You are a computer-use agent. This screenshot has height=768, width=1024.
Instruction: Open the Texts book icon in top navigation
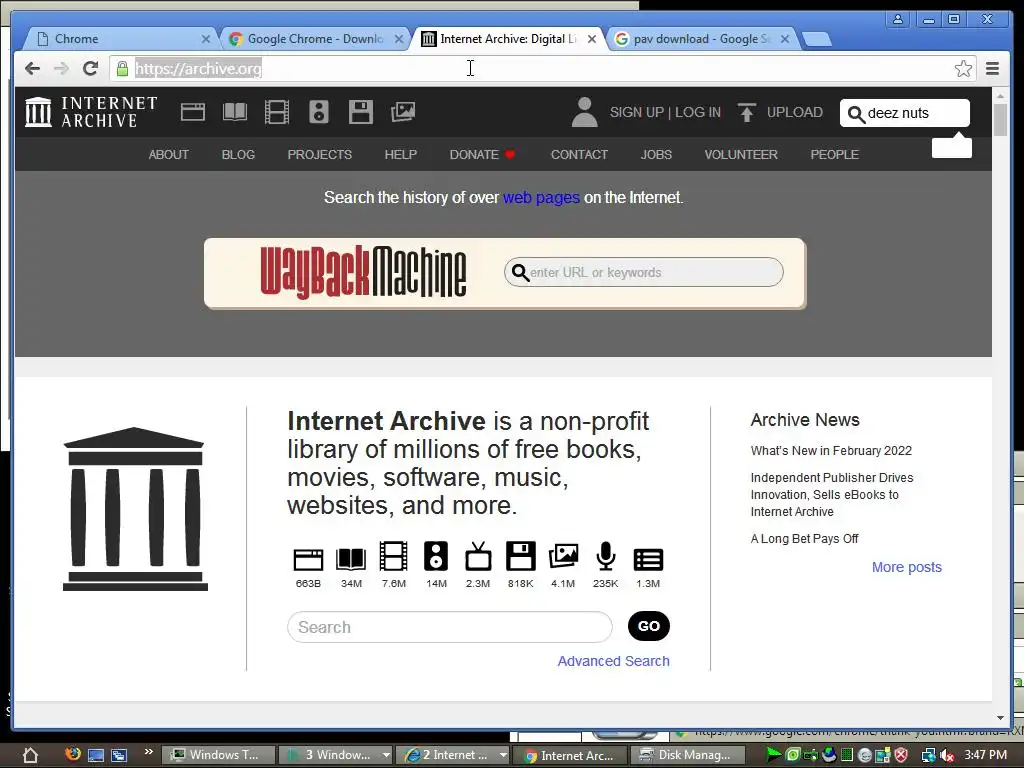point(234,112)
